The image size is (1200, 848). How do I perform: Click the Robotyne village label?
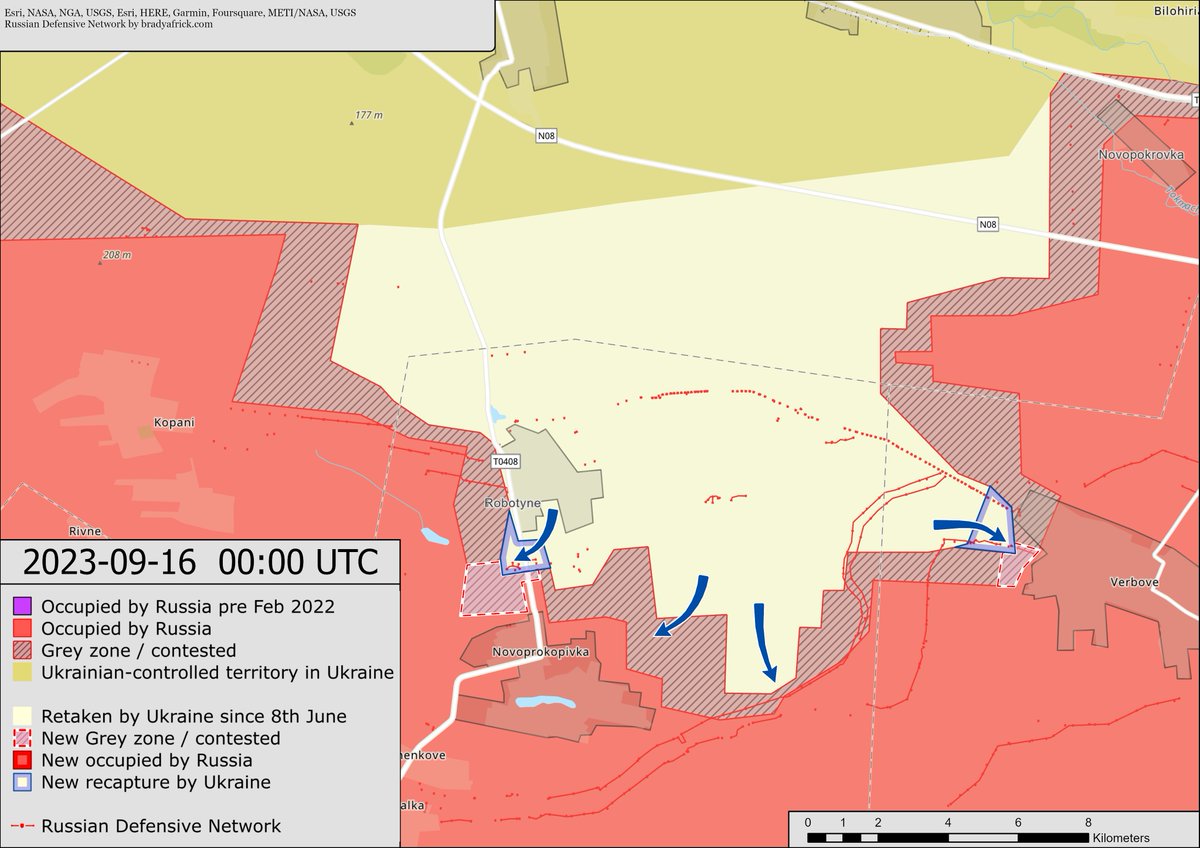click(x=511, y=503)
